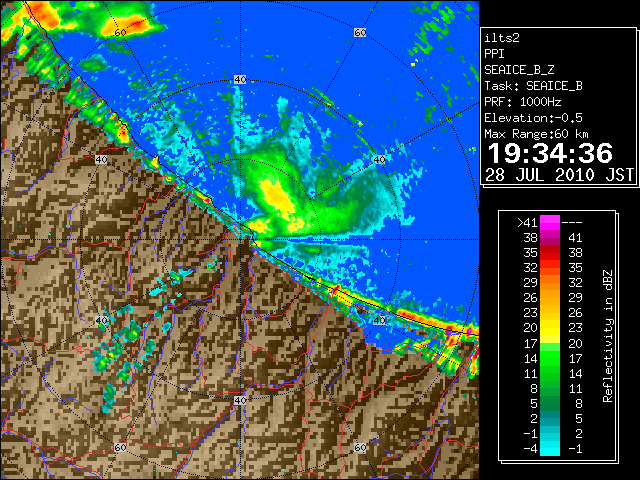Click the "---" legend label
The width and height of the screenshot is (640, 480).
572,222
